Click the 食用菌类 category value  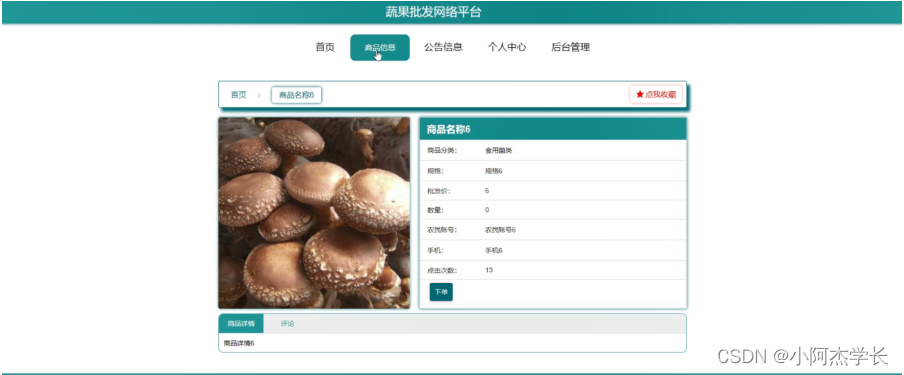click(x=499, y=151)
